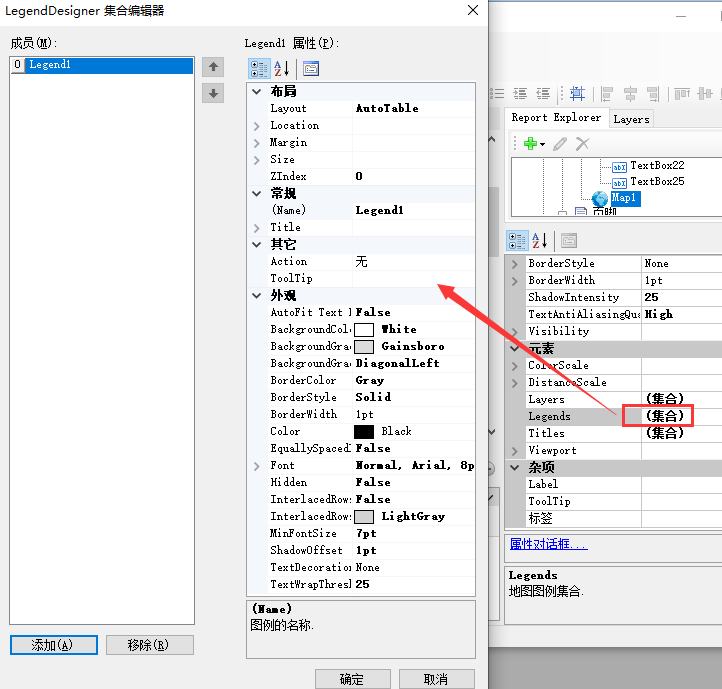This screenshot has height=689, width=722.
Task: Select TextBox25 node icon in tree
Action: (x=619, y=183)
